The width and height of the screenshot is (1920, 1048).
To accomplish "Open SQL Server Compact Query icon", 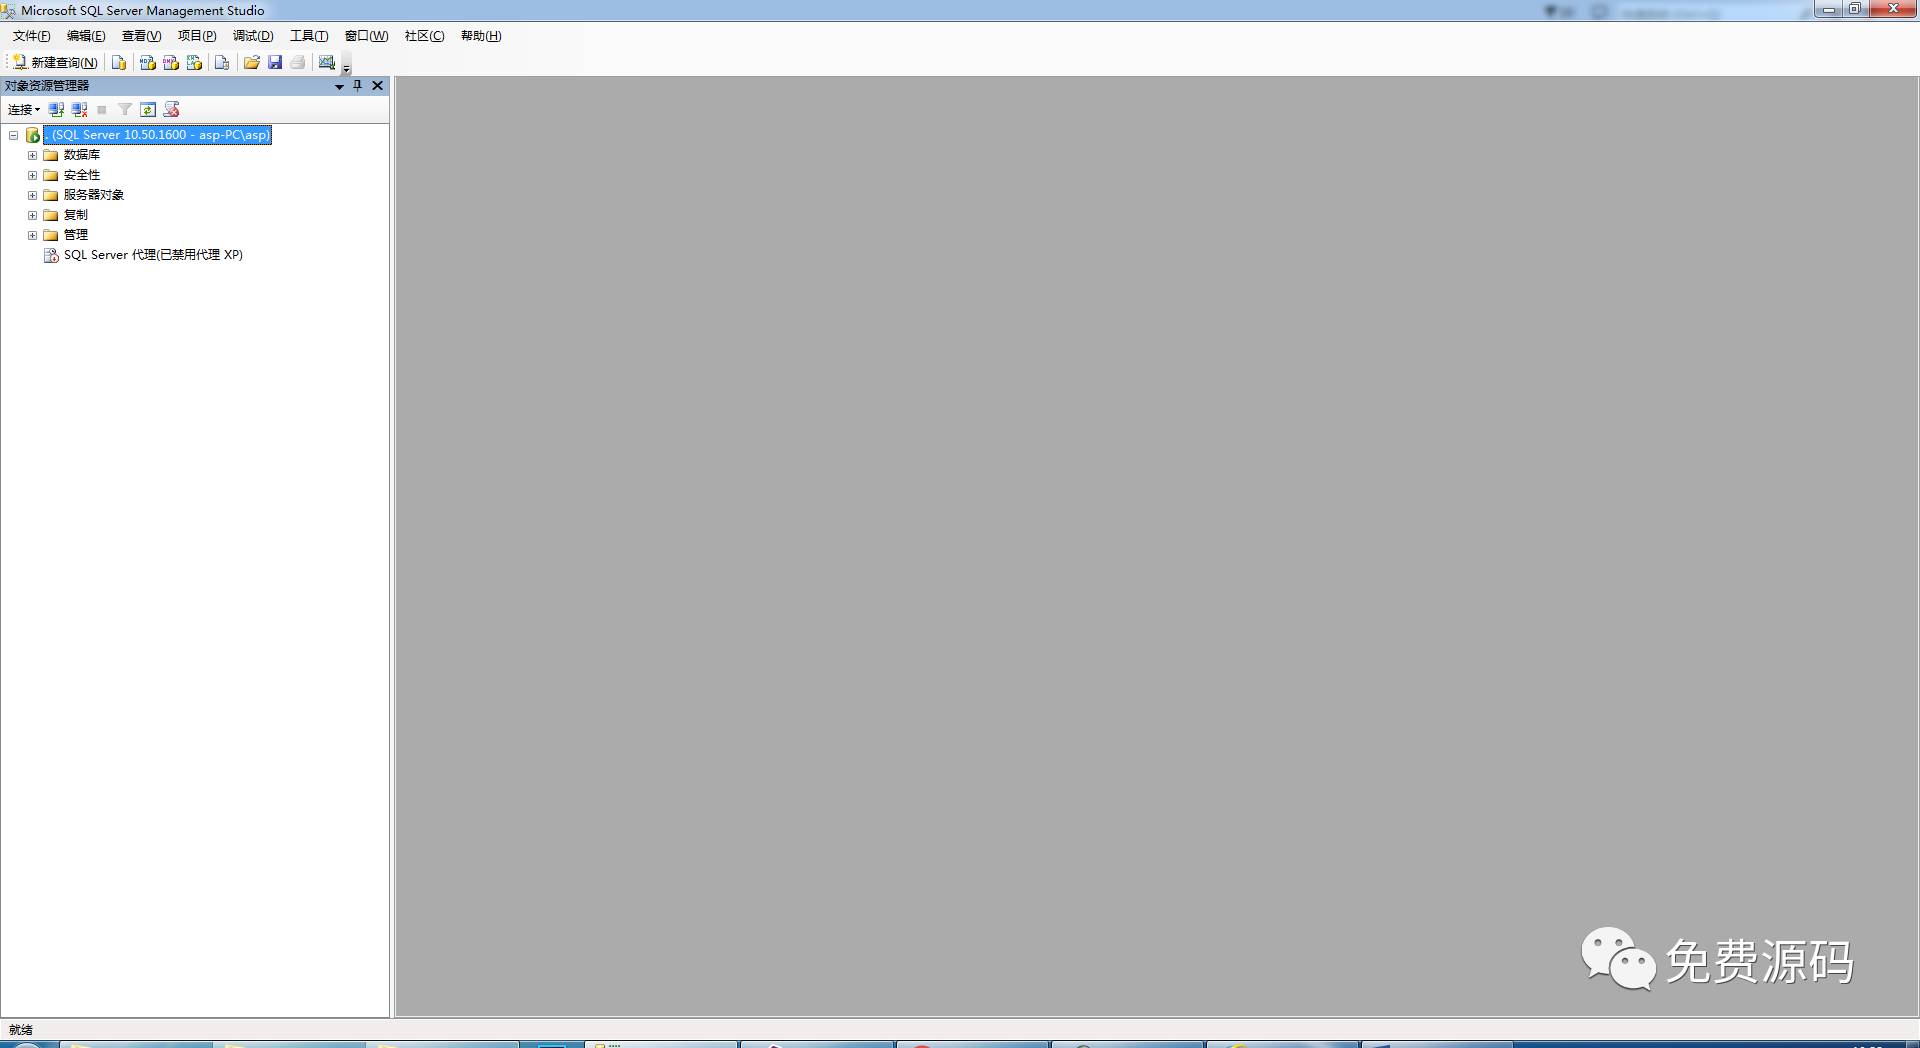I will coord(222,62).
